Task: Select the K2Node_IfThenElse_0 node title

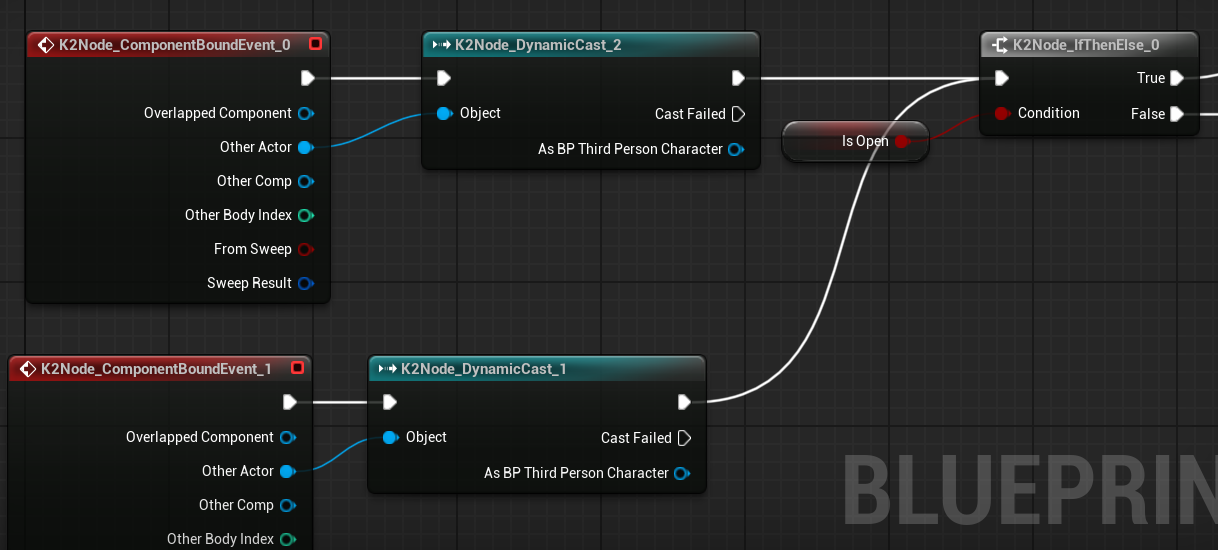Action: click(x=1086, y=44)
